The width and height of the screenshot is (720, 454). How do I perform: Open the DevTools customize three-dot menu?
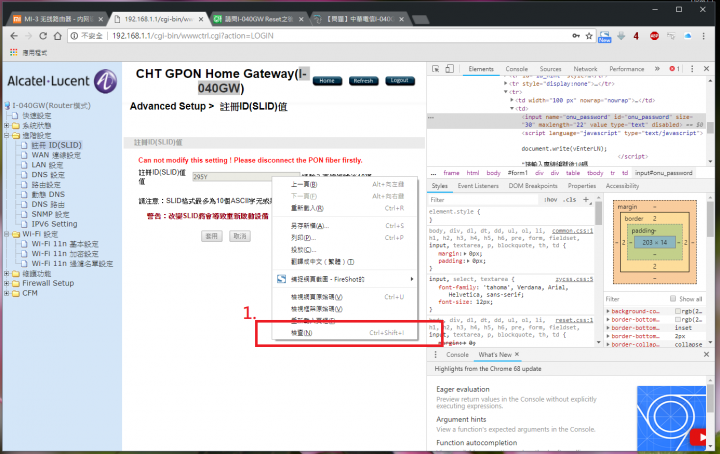click(x=692, y=69)
